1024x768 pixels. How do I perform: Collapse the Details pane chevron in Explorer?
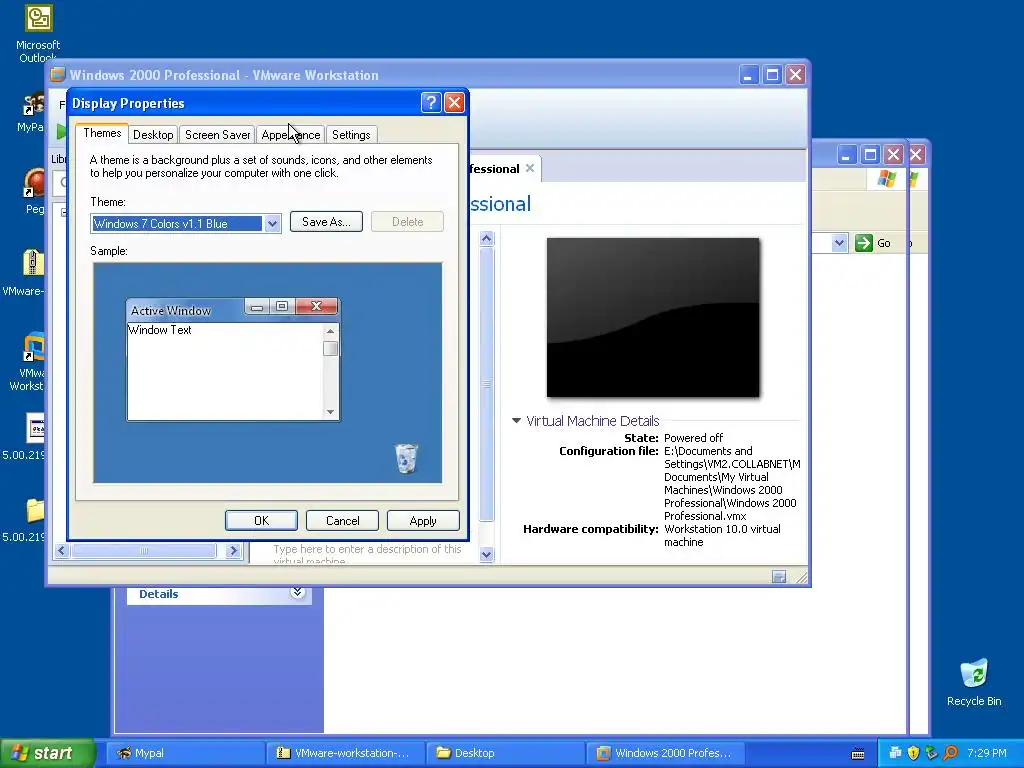pyautogui.click(x=297, y=592)
